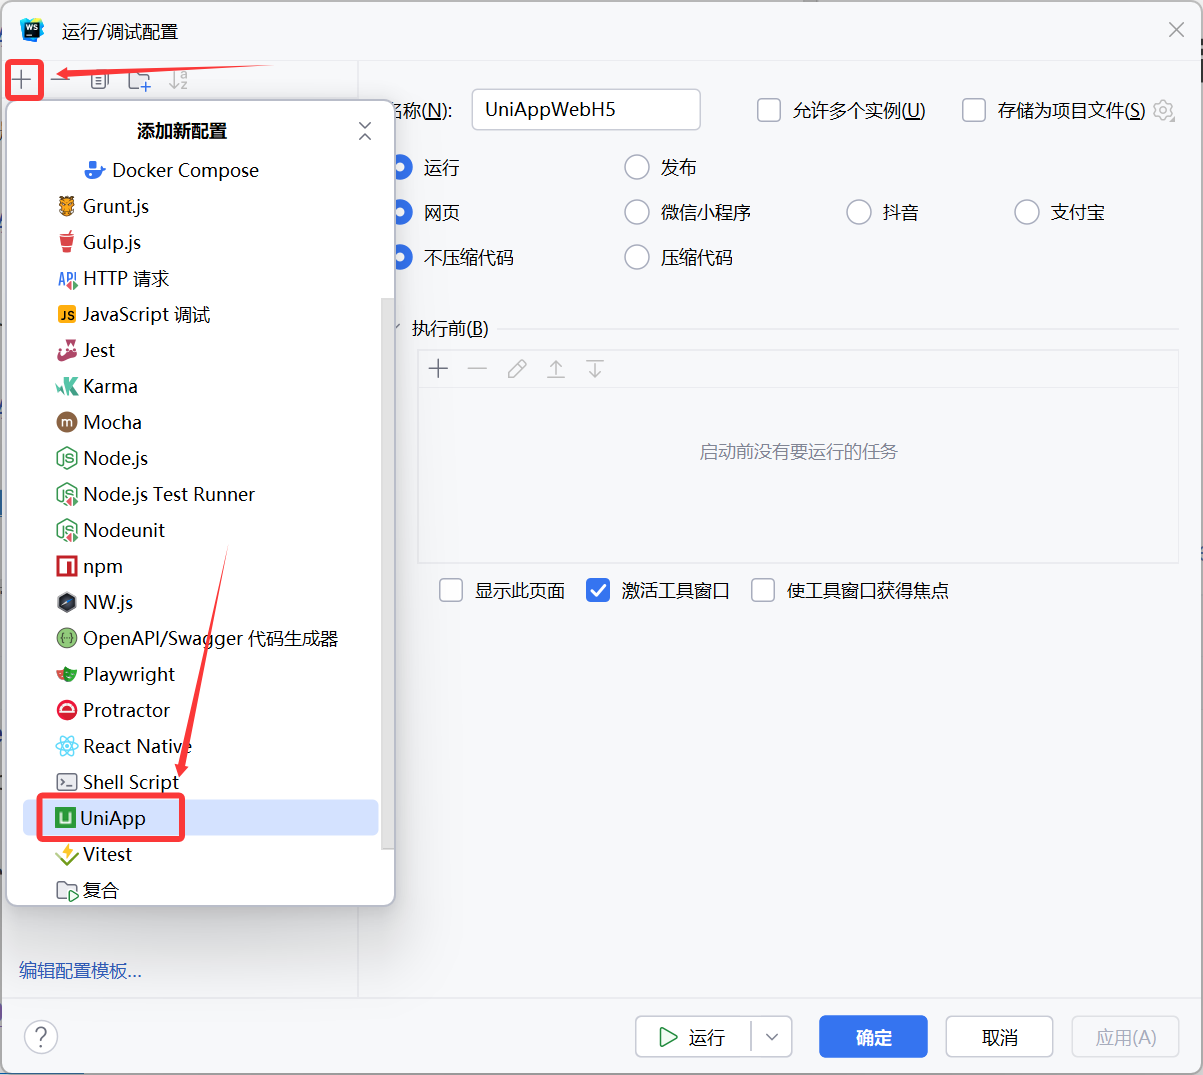Open the 运行 button dropdown arrow
The image size is (1203, 1075).
coord(772,1037)
